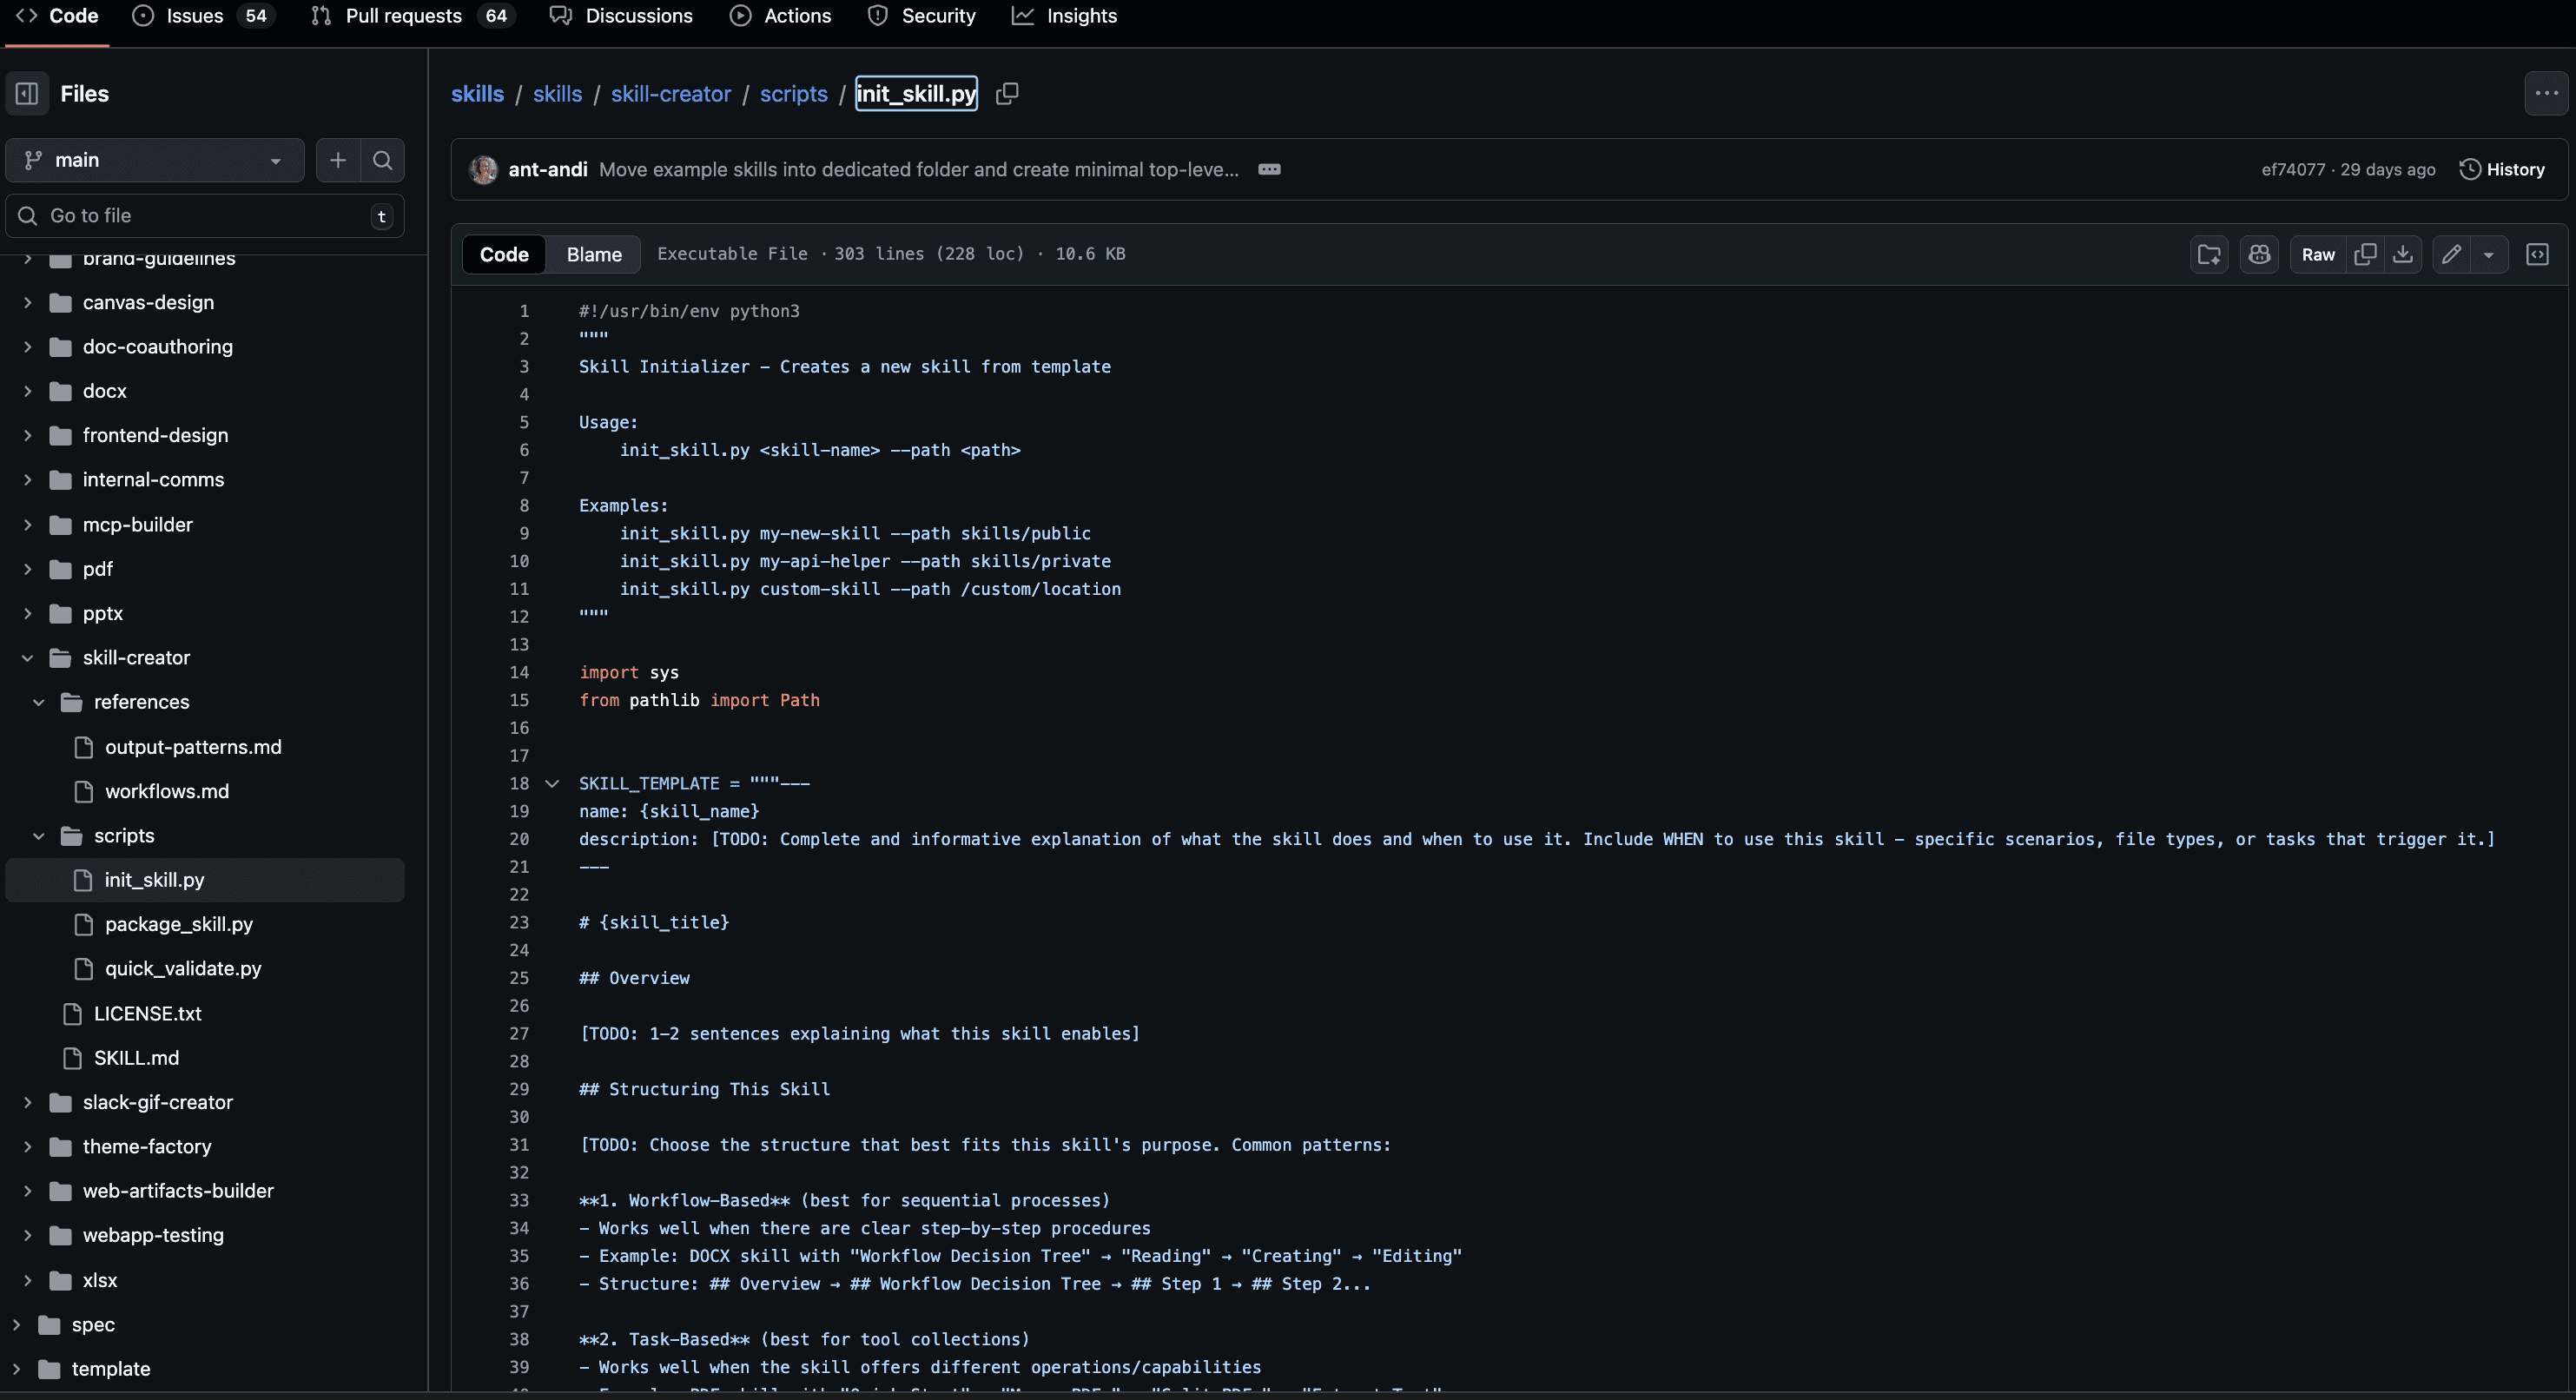Open the file History link
Image resolution: width=2576 pixels, height=1400 pixels.
pyautogui.click(x=2503, y=169)
